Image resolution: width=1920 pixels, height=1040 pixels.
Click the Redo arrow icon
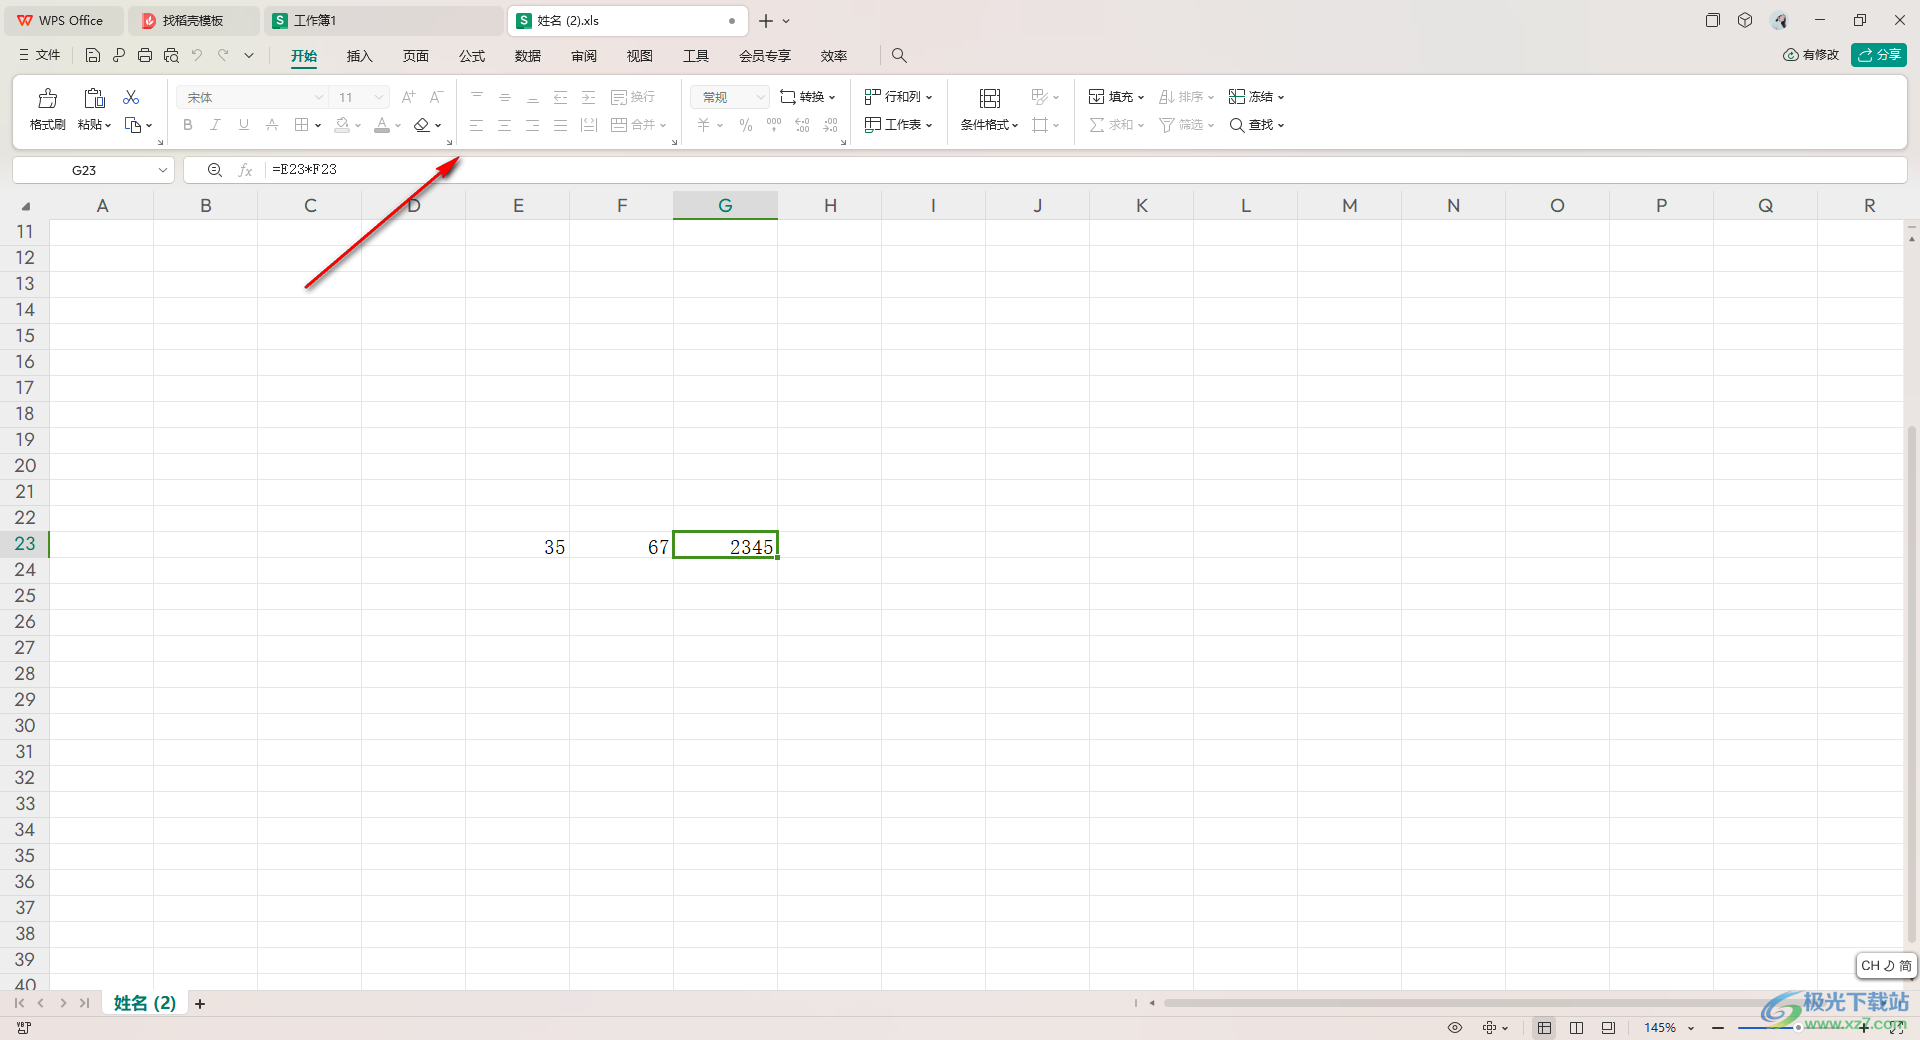[x=223, y=56]
